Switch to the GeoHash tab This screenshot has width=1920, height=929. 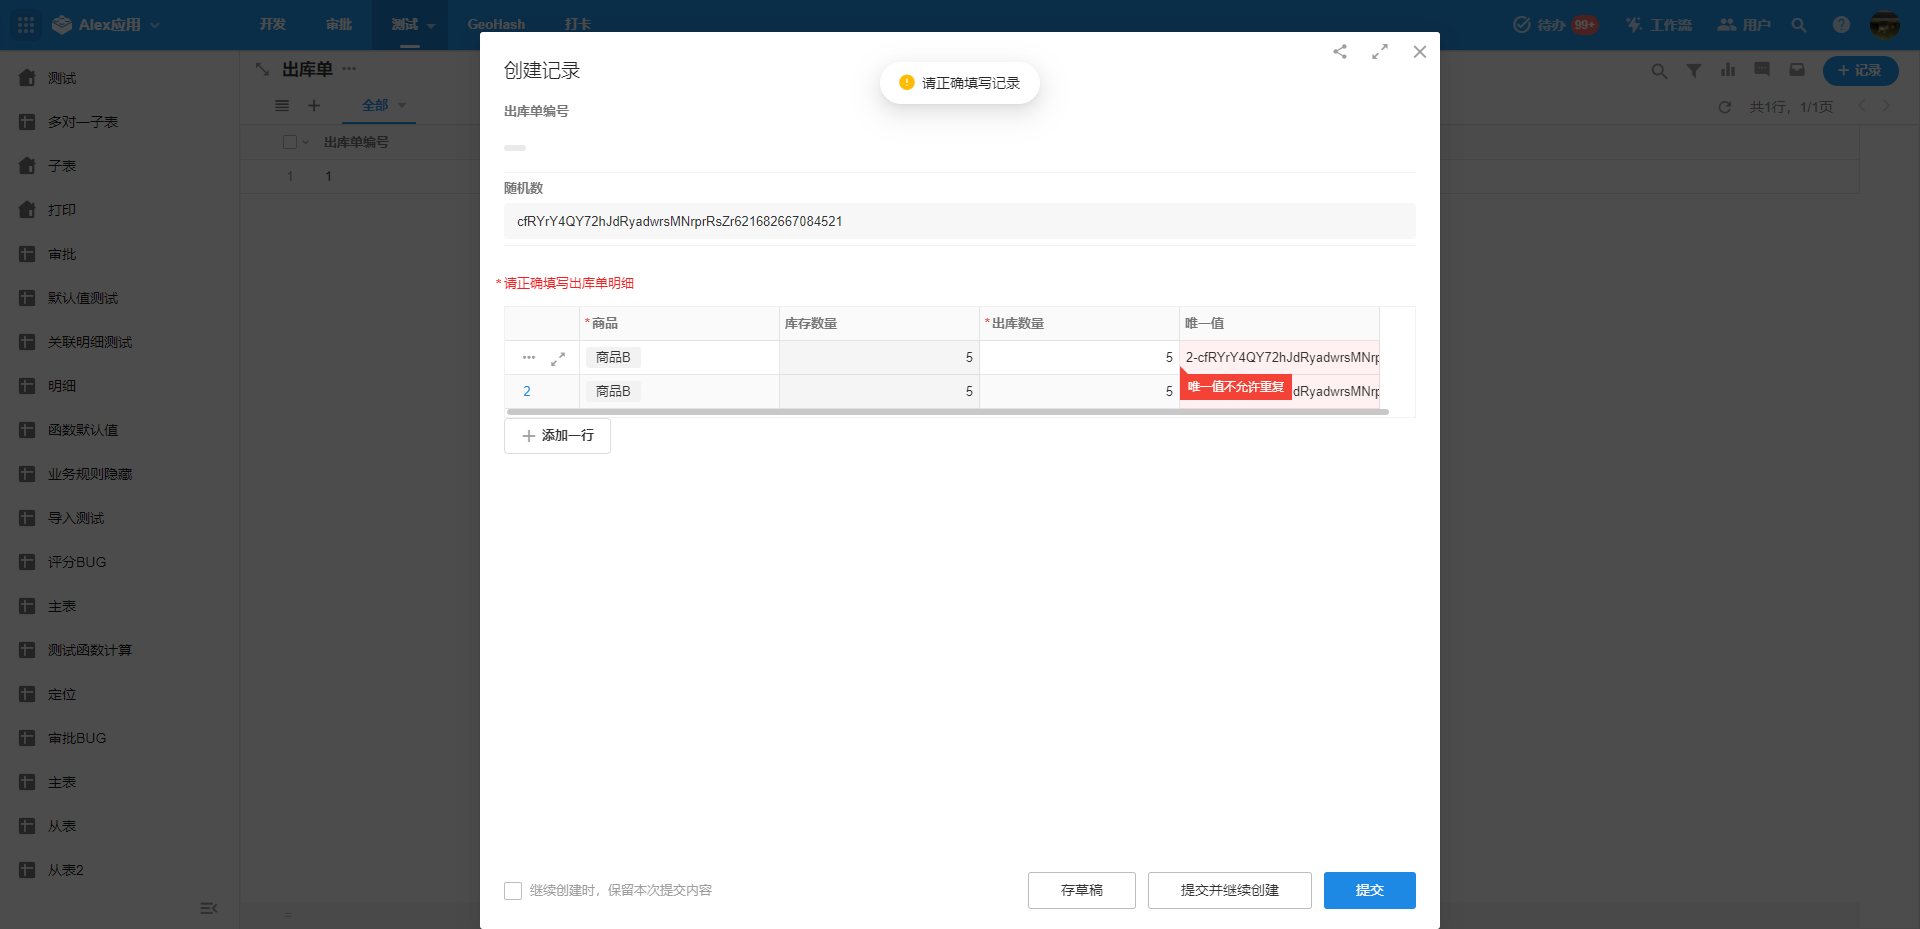pos(496,25)
